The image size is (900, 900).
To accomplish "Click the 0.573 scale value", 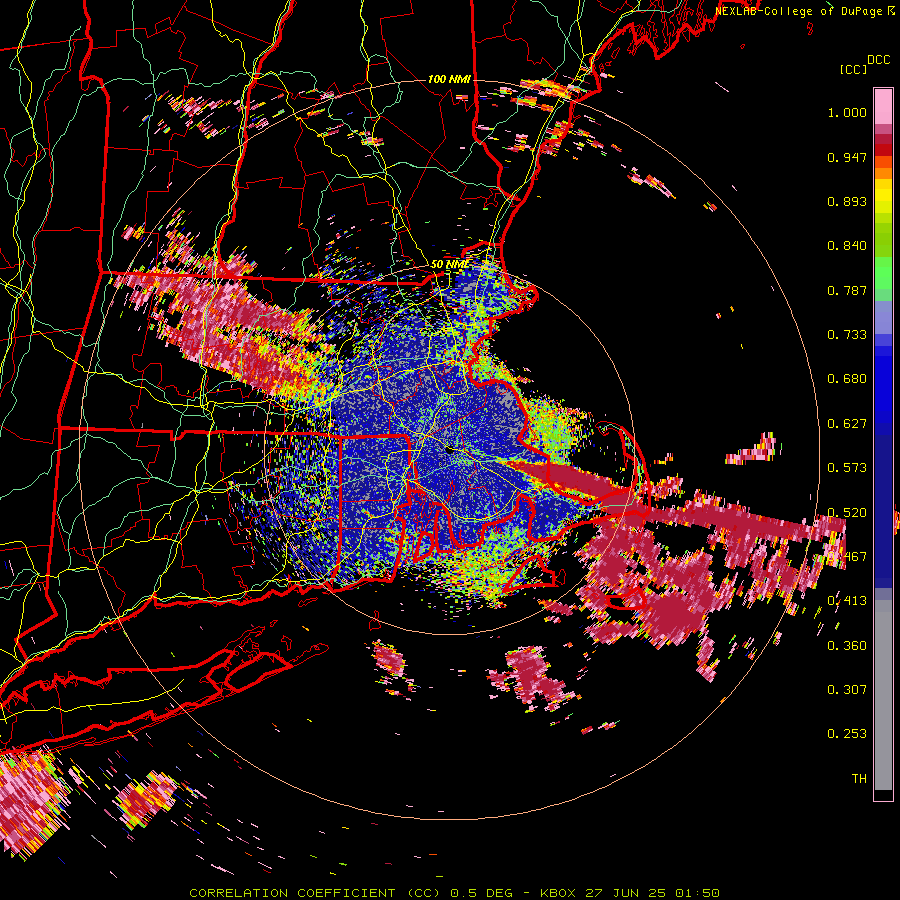I will click(x=847, y=468).
